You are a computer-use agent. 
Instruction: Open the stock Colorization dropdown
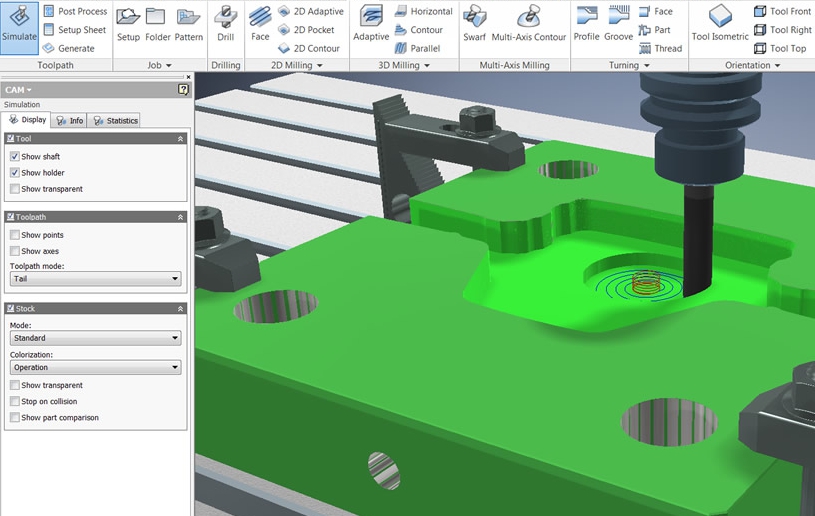(95, 368)
